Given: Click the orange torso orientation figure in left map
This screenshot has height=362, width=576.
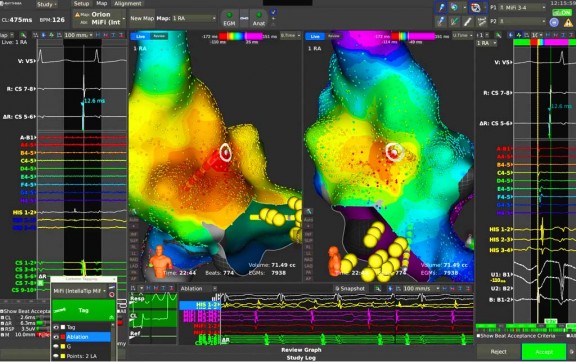Looking at the screenshot, I should pyautogui.click(x=160, y=261).
